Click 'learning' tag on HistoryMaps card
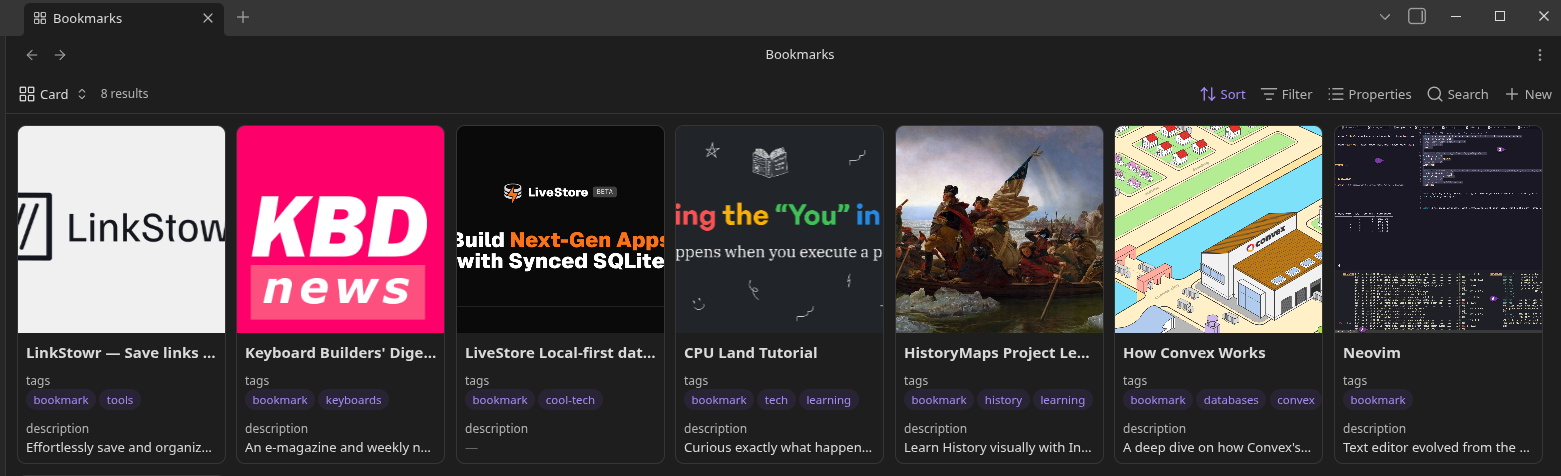The image size is (1561, 476). 1063,400
